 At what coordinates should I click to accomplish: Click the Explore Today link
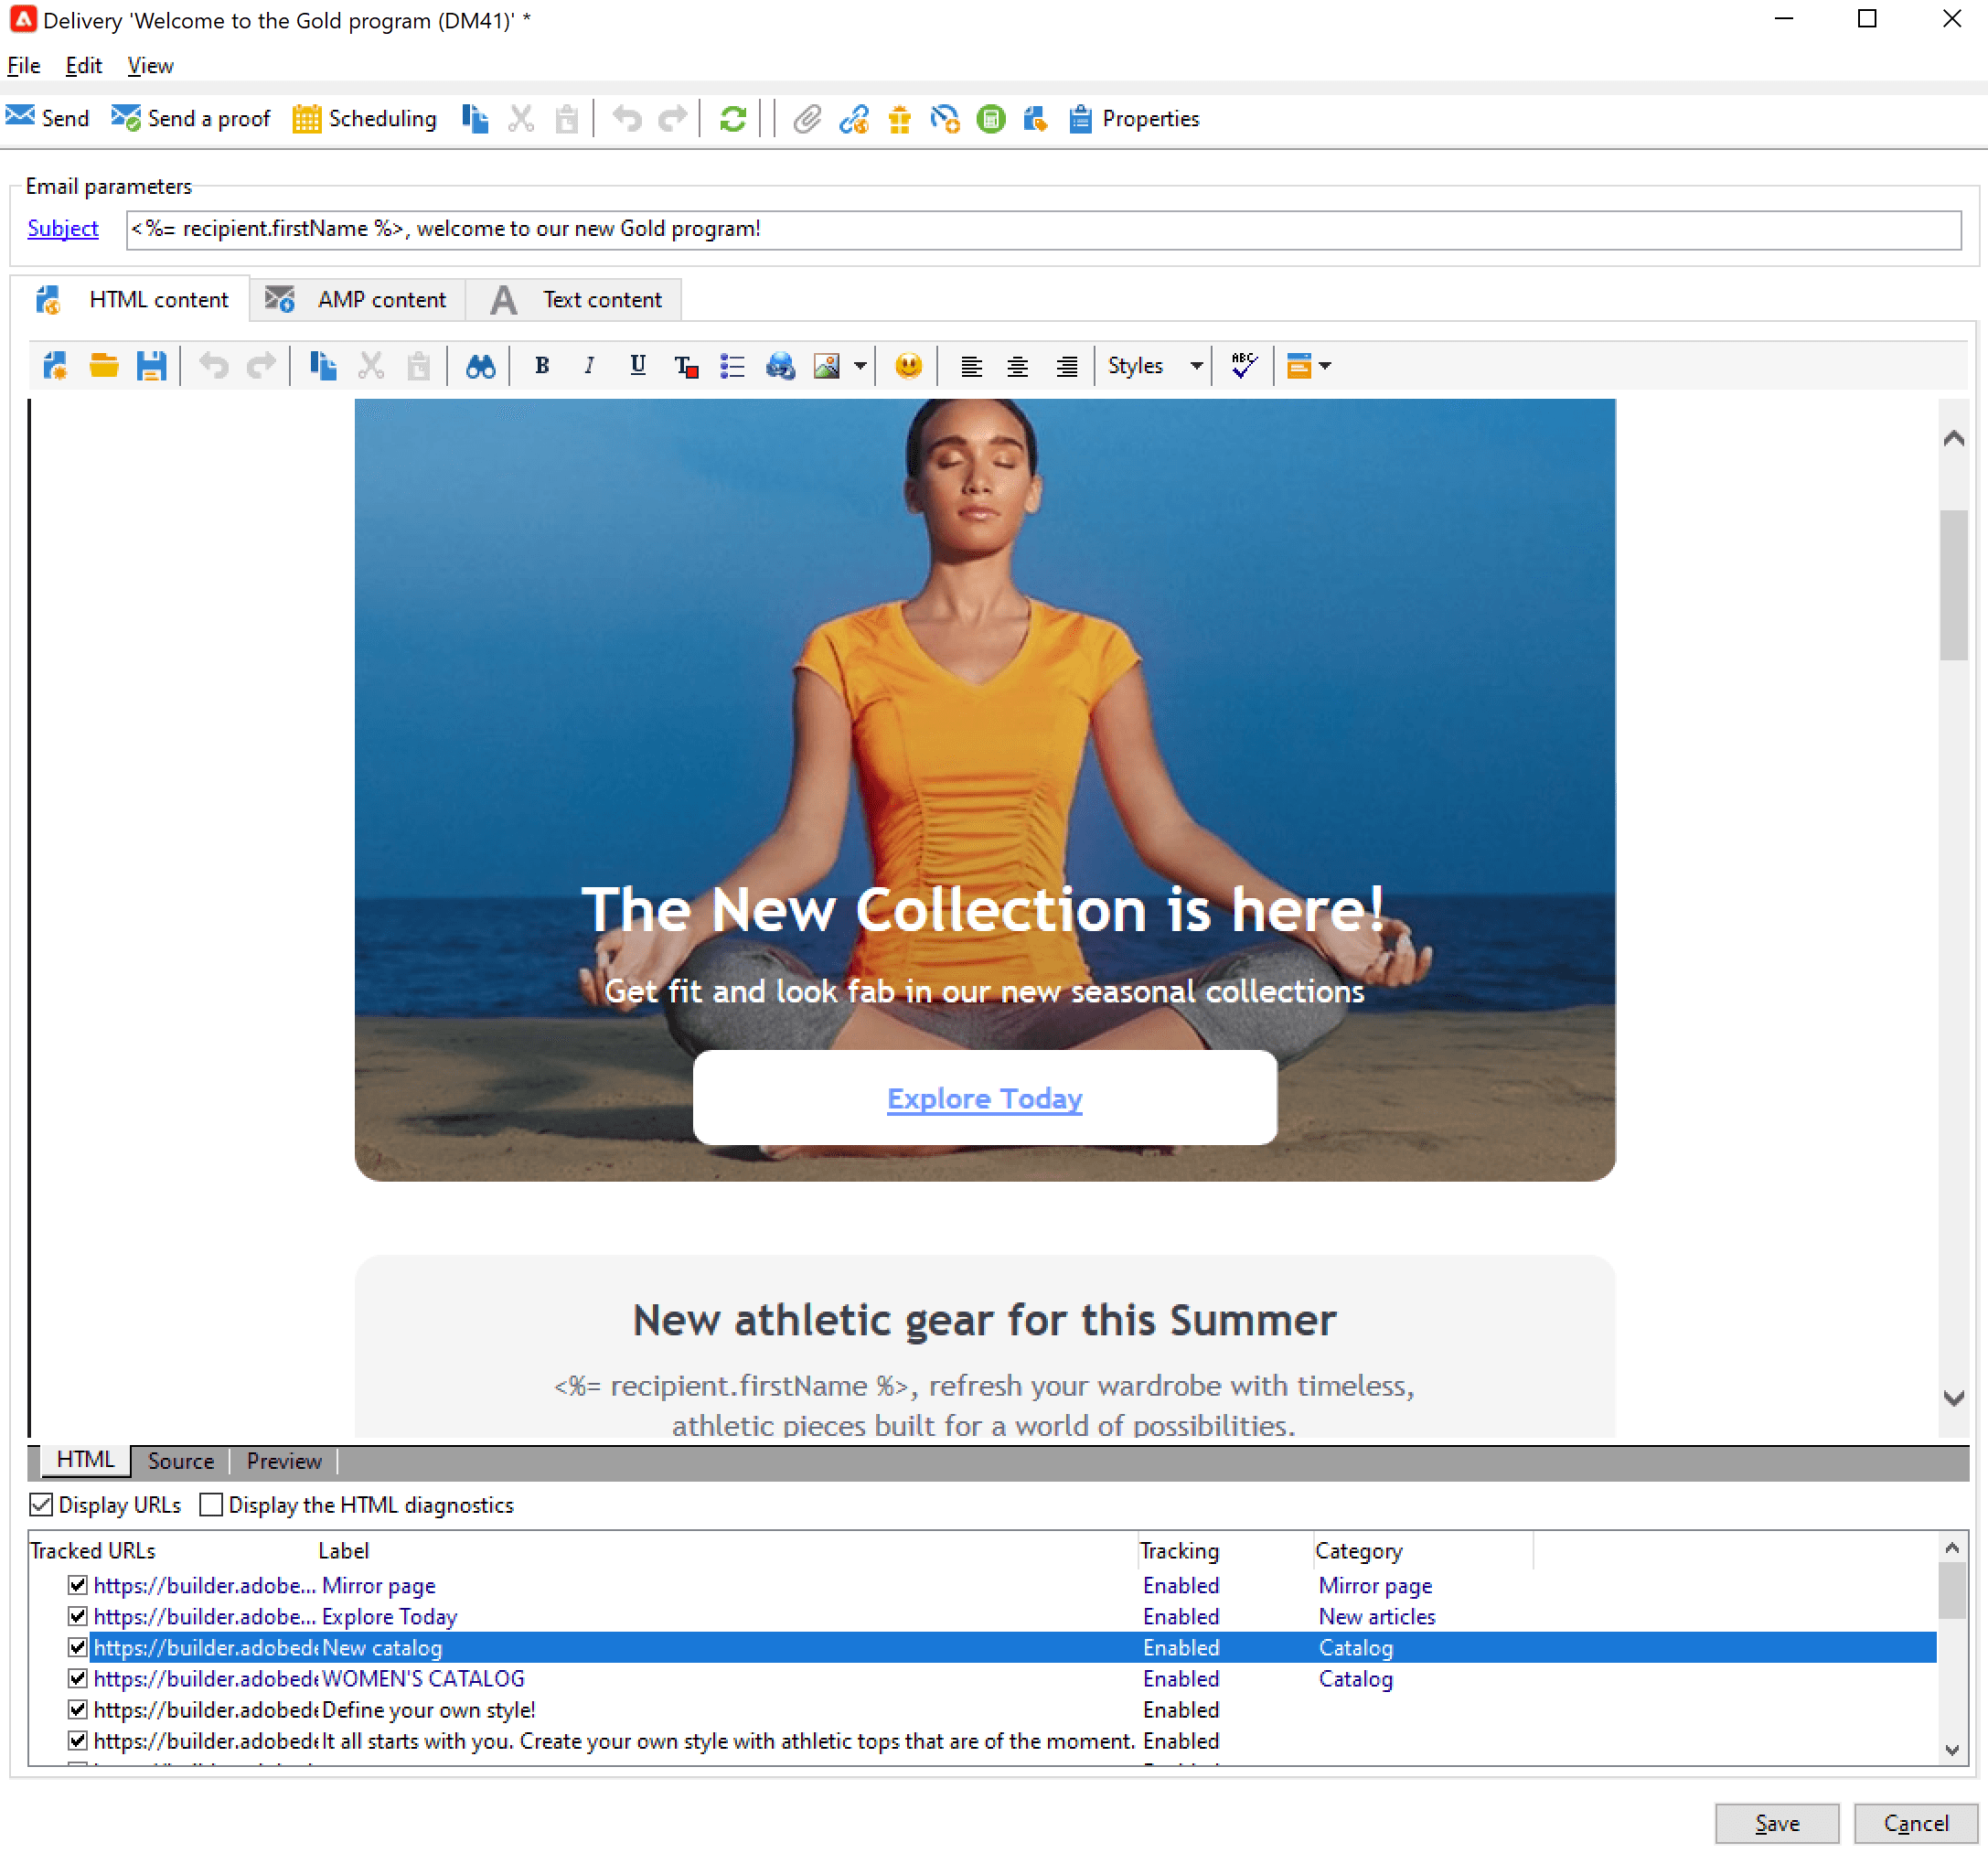click(x=984, y=1098)
